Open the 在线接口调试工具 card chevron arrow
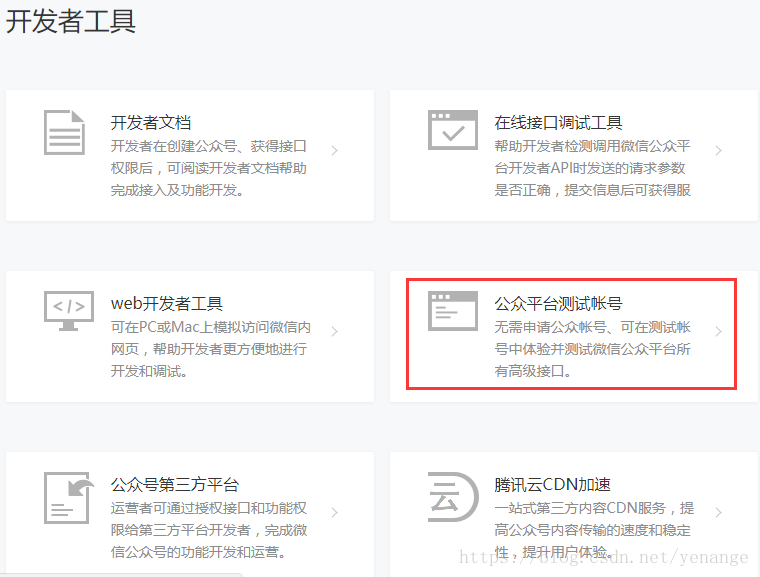This screenshot has width=760, height=577. click(718, 150)
